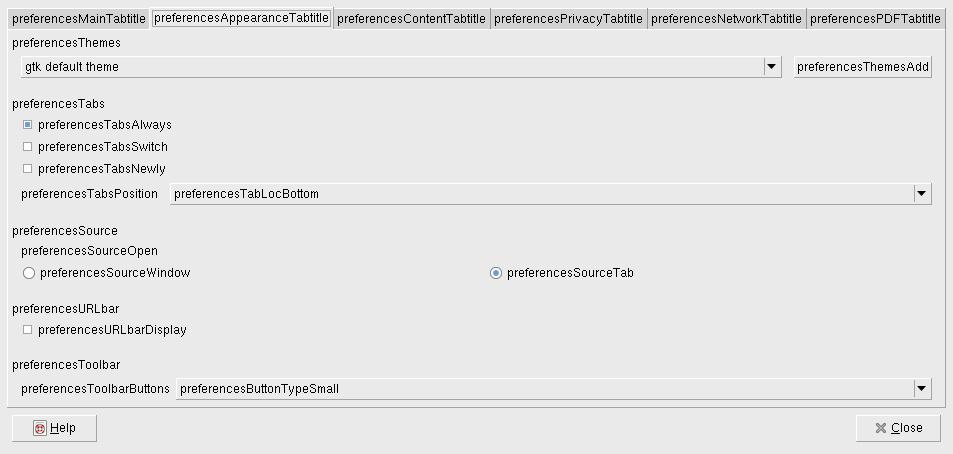This screenshot has height=454, width=953.
Task: Show the preferencesPDFTabtitle tab
Action: pos(875,19)
